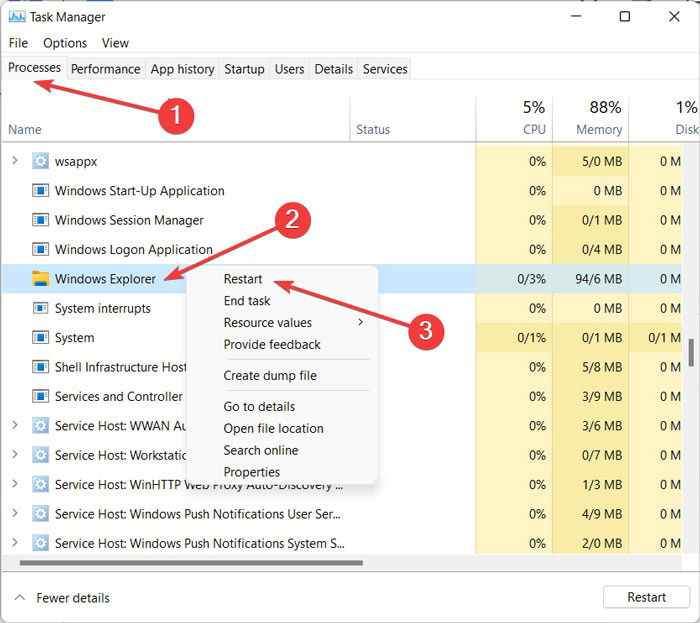Click the Windows Session Manager icon
700x623 pixels.
(40, 220)
